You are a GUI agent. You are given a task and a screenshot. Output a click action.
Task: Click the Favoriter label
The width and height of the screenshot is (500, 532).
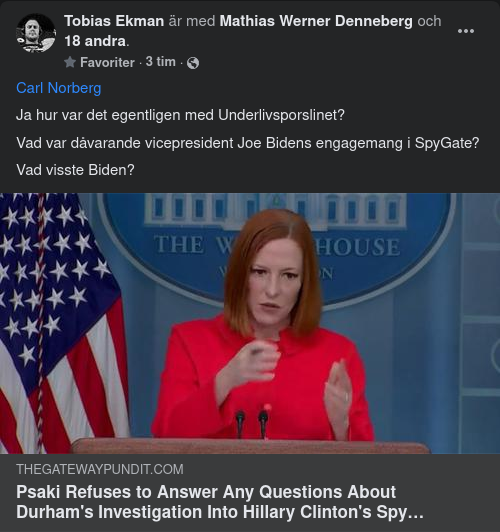click(107, 62)
